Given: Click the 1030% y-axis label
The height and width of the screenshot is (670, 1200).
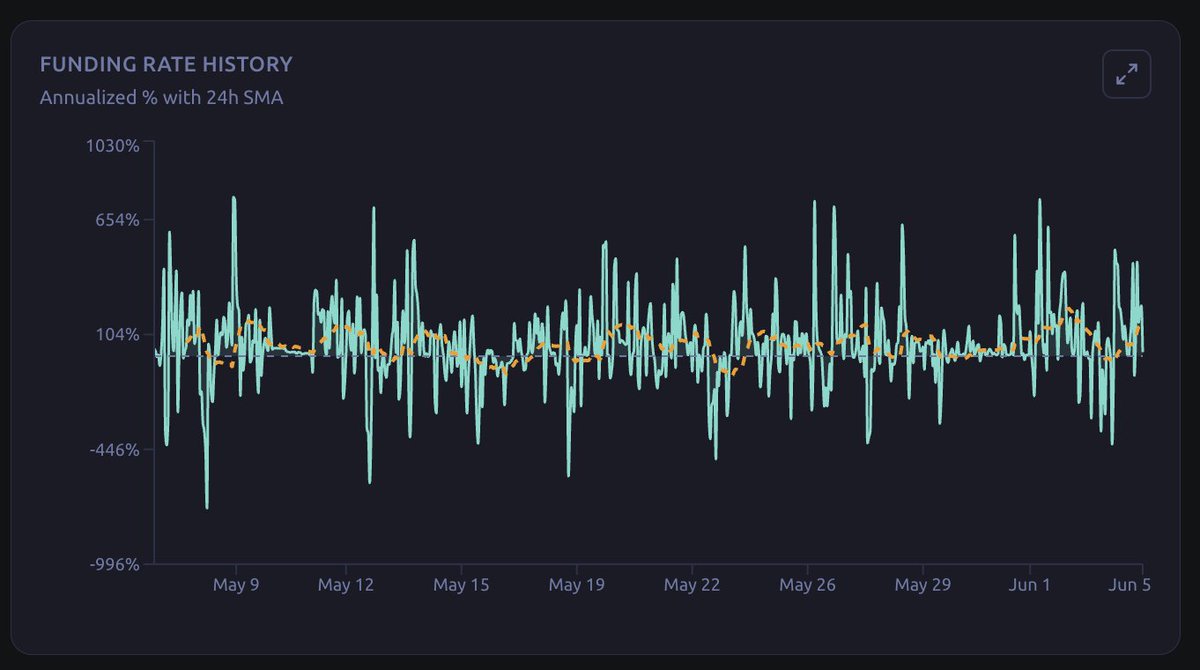Looking at the screenshot, I should (112, 145).
